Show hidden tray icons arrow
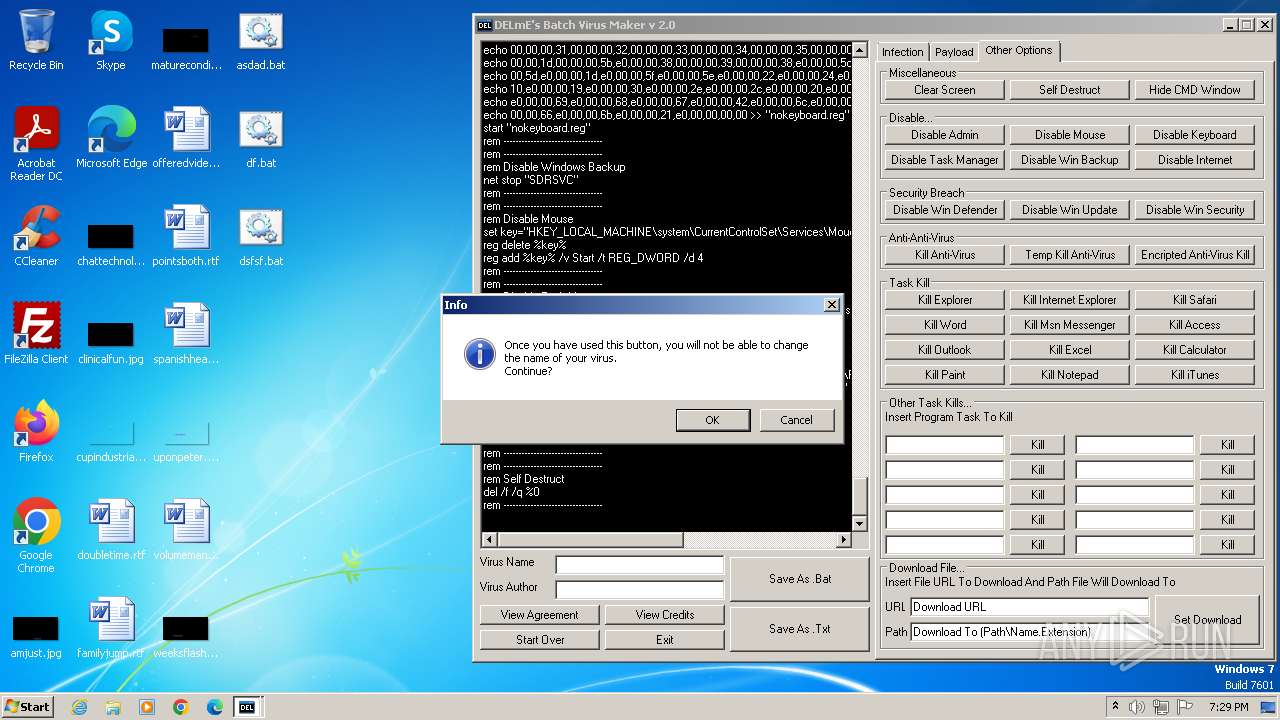Image resolution: width=1280 pixels, height=720 pixels. [x=1115, y=707]
